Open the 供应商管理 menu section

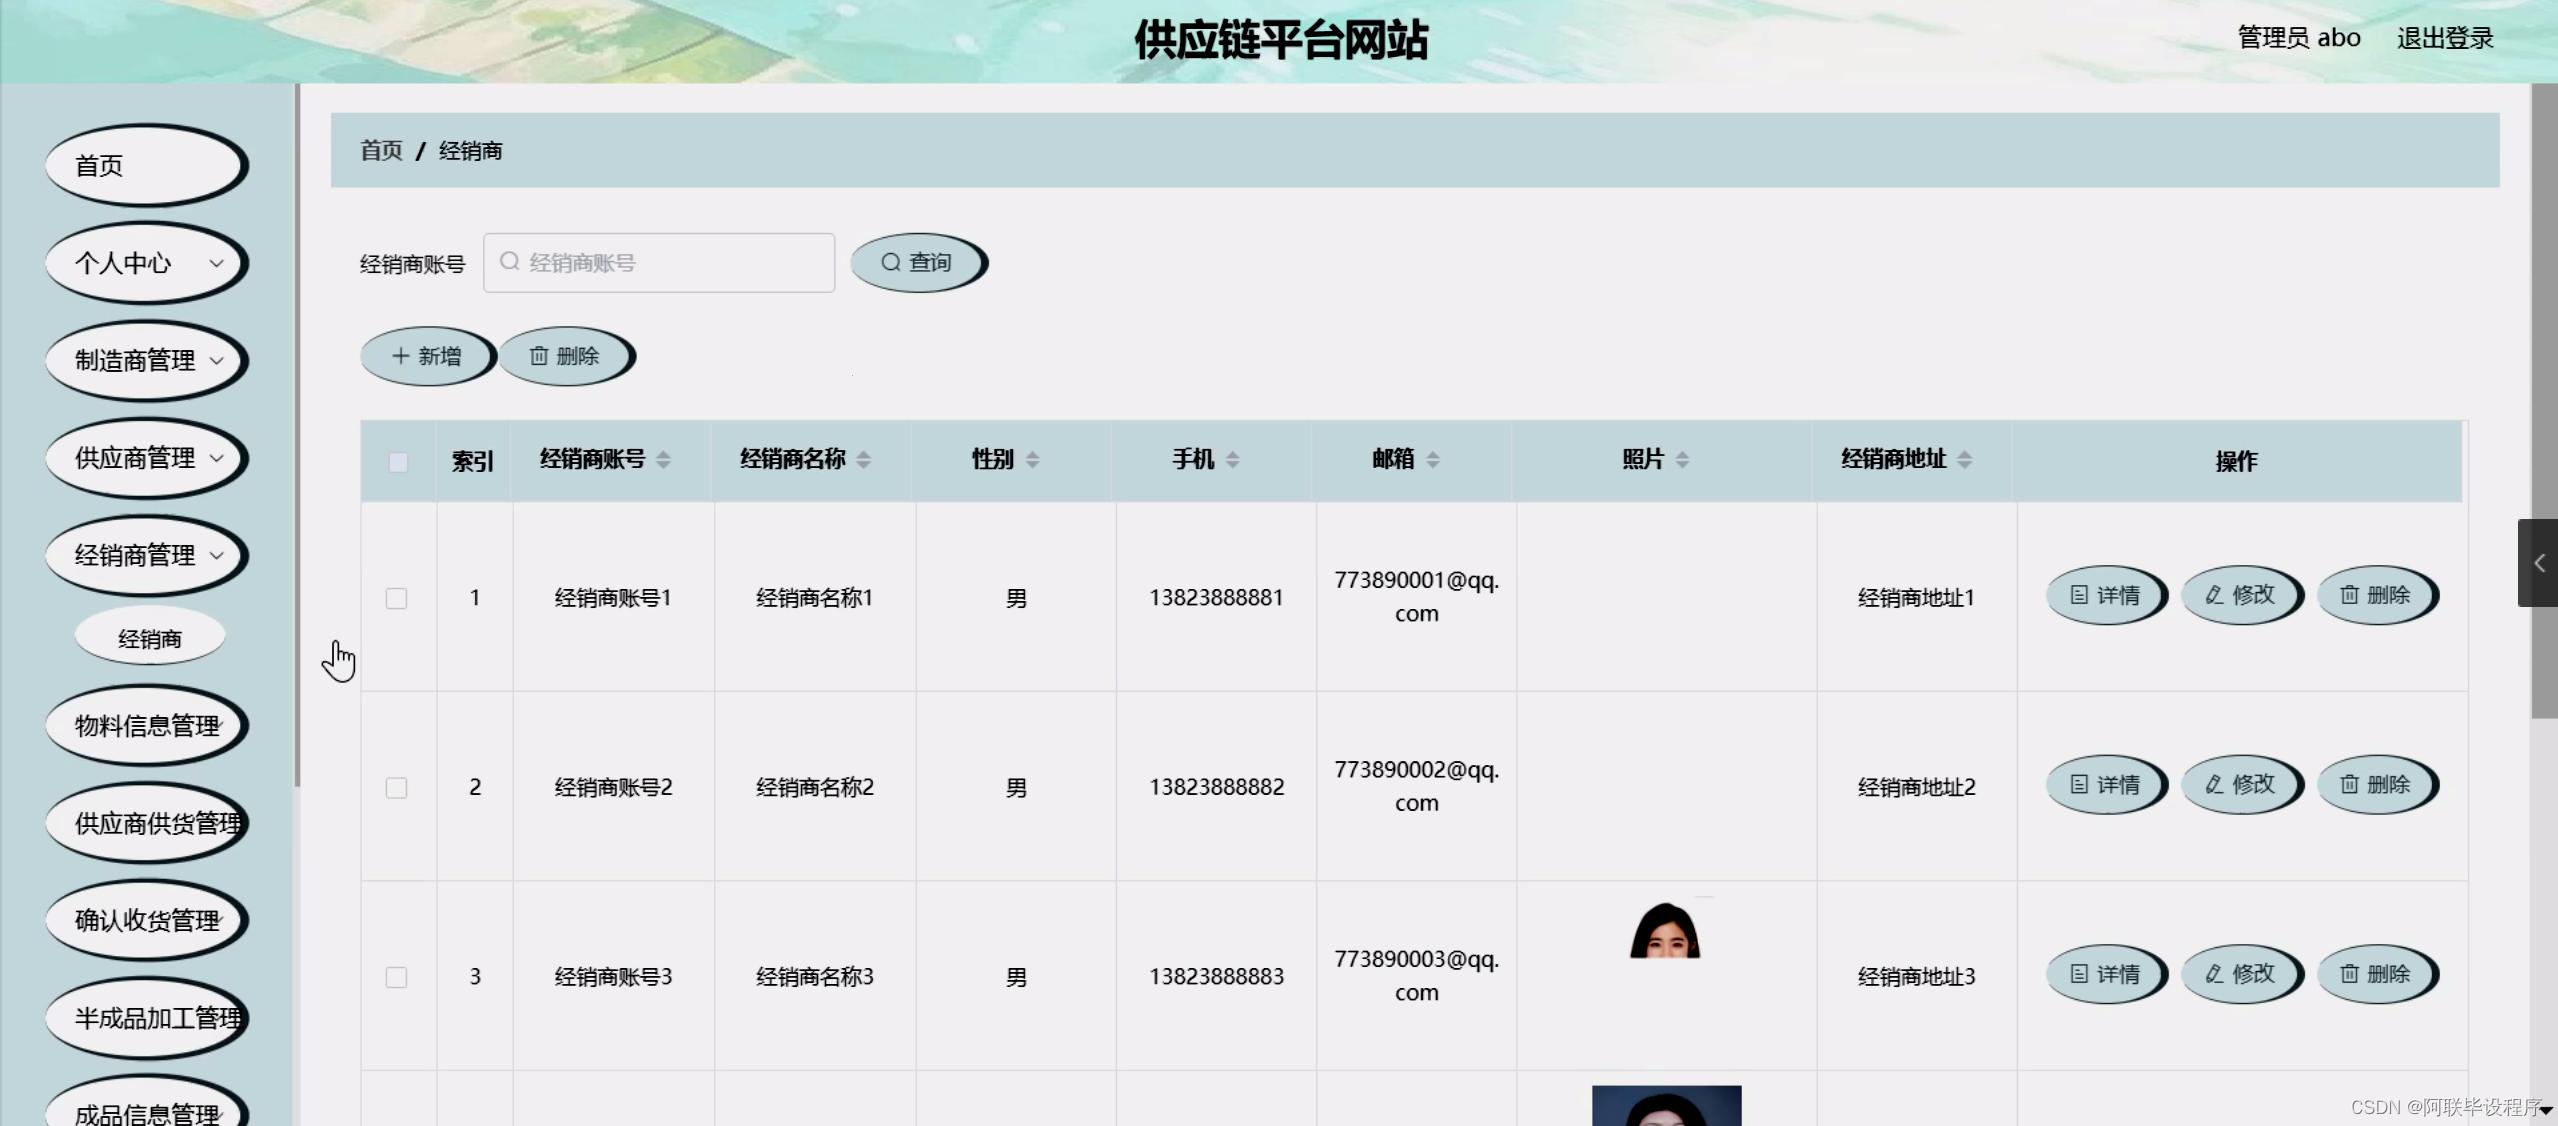coord(145,457)
